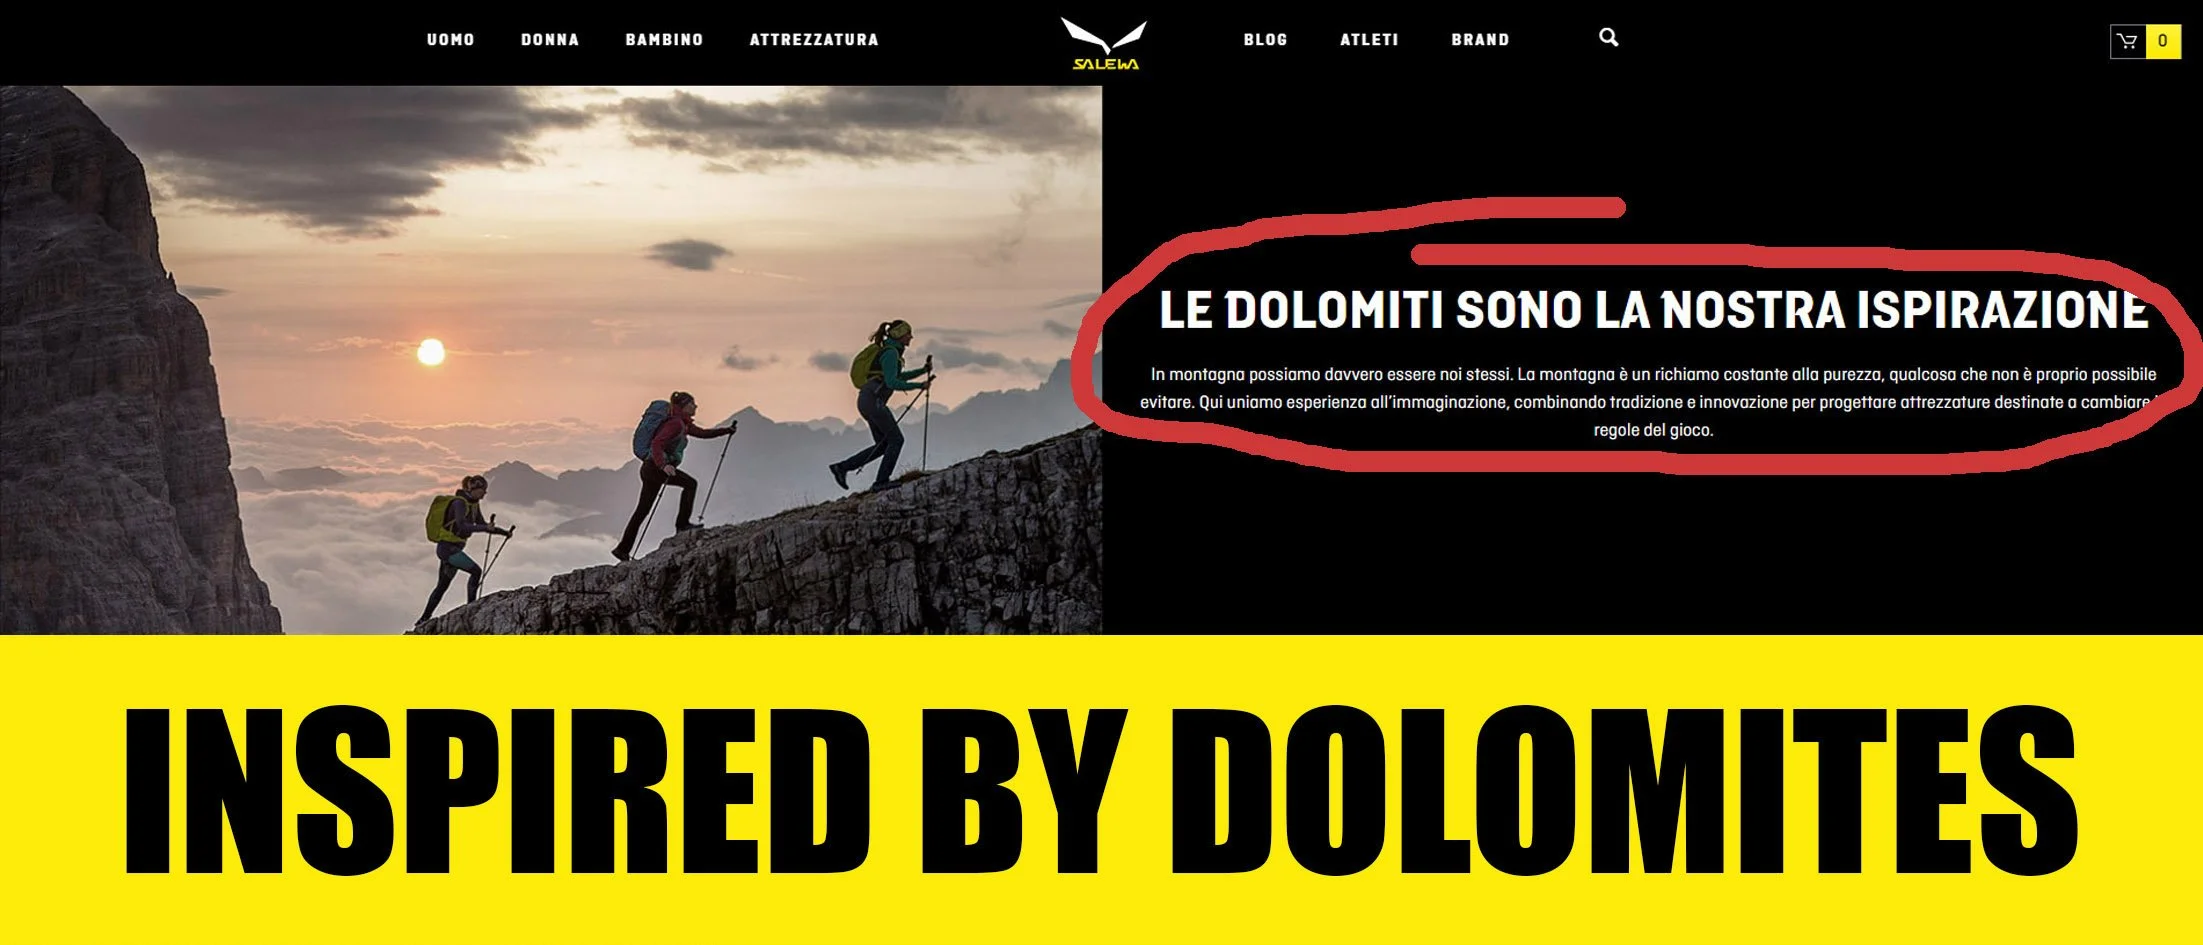Click the hikers sunset hero image

click(x=551, y=360)
